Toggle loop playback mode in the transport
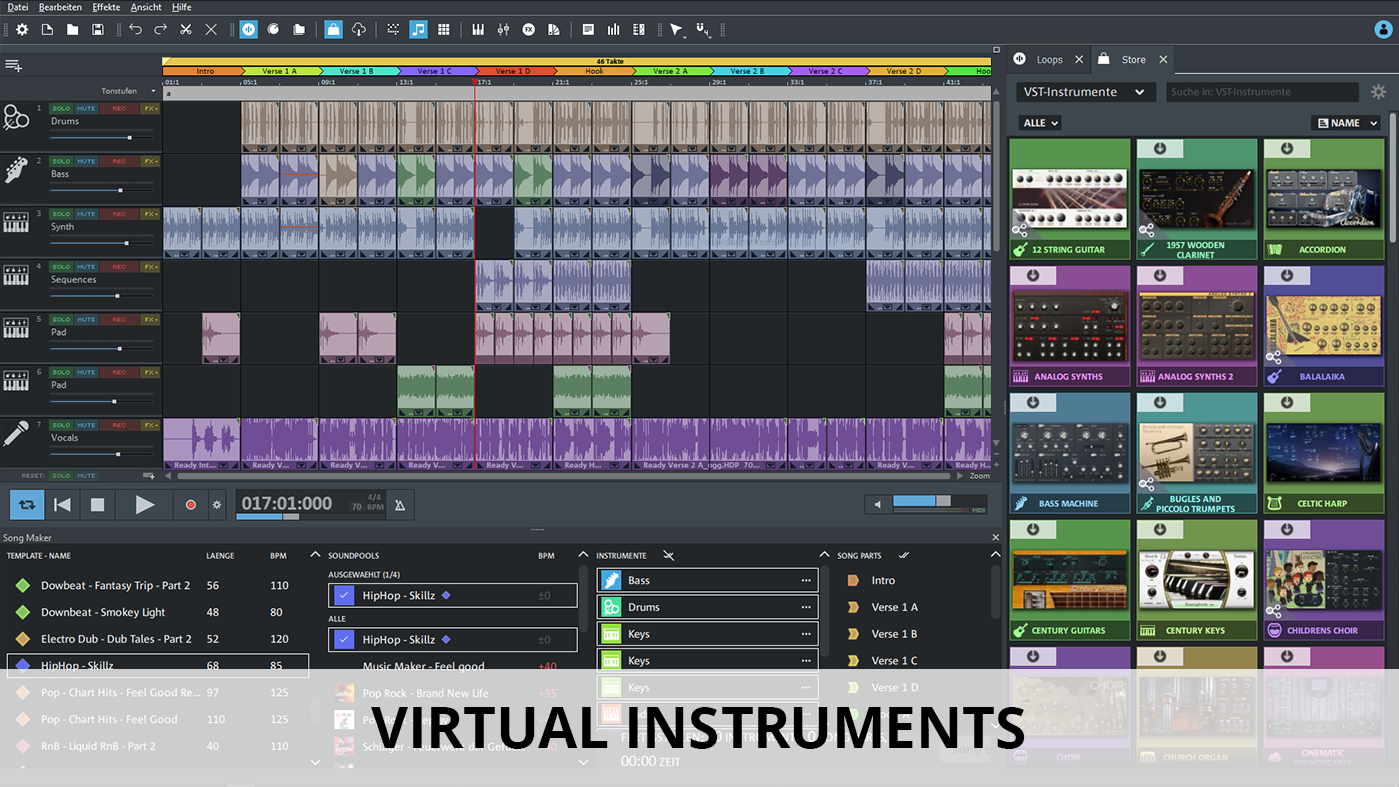The width and height of the screenshot is (1399, 787). pyautogui.click(x=27, y=505)
